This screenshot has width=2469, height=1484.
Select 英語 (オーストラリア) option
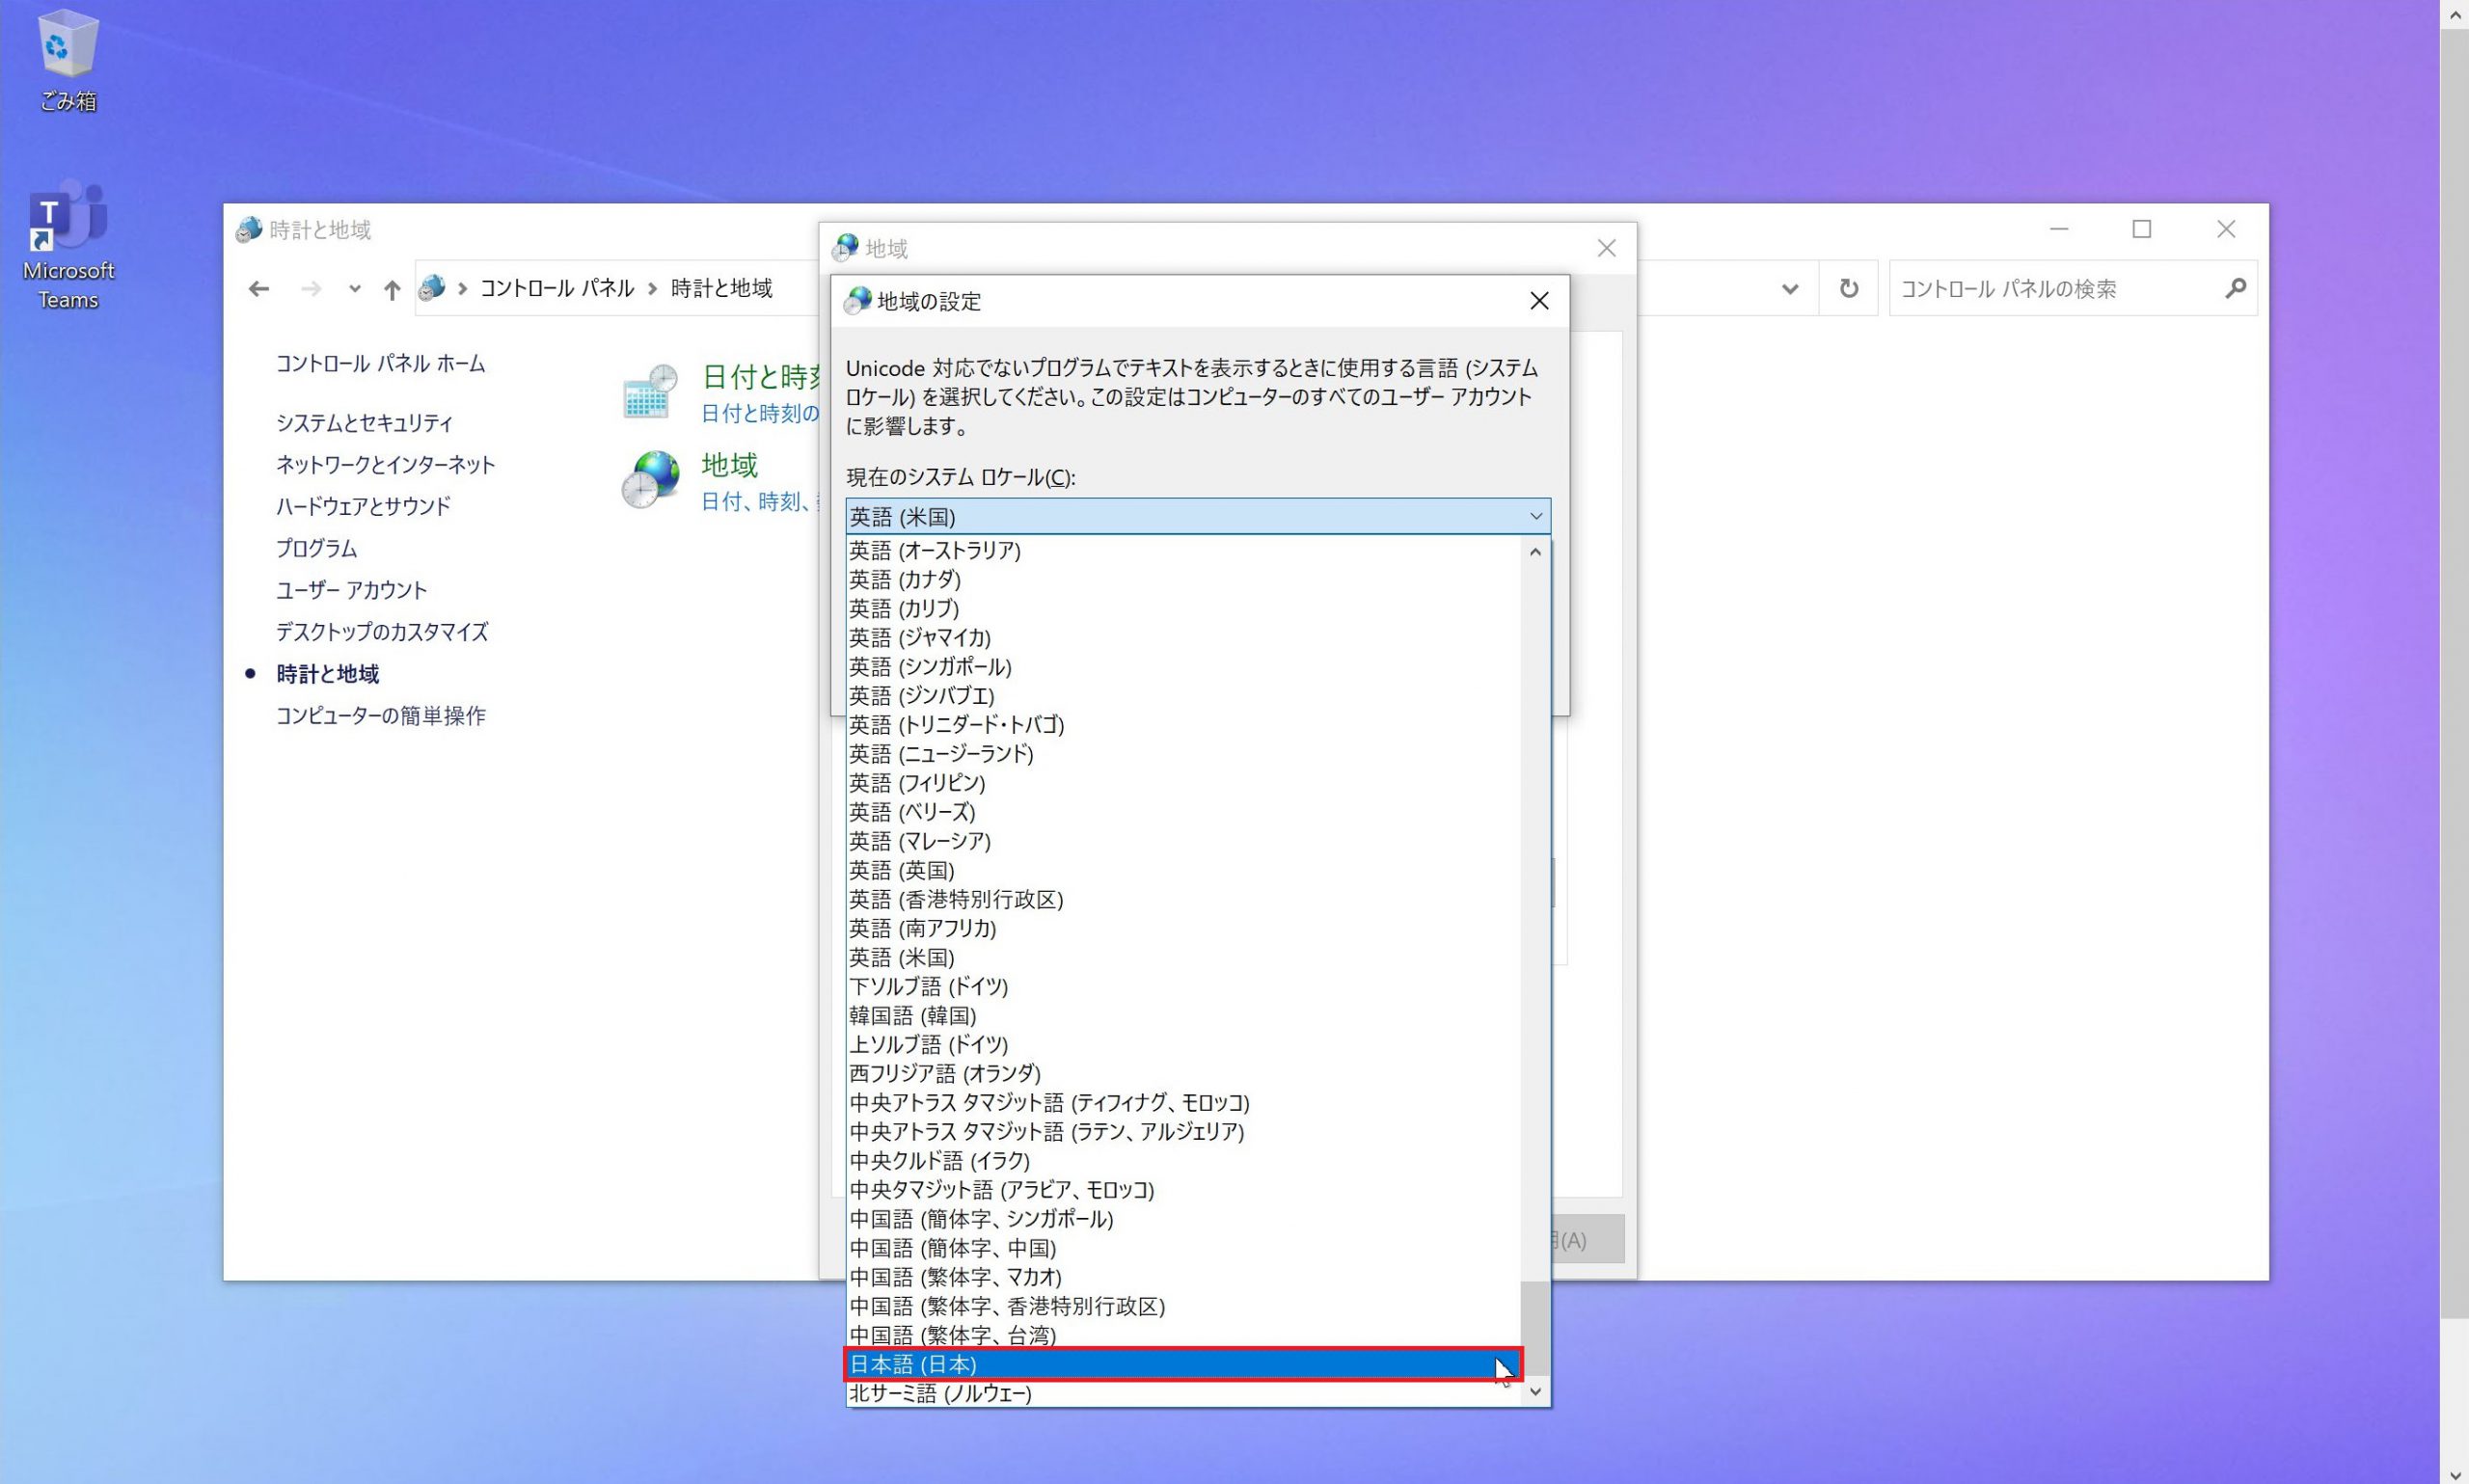1183,551
